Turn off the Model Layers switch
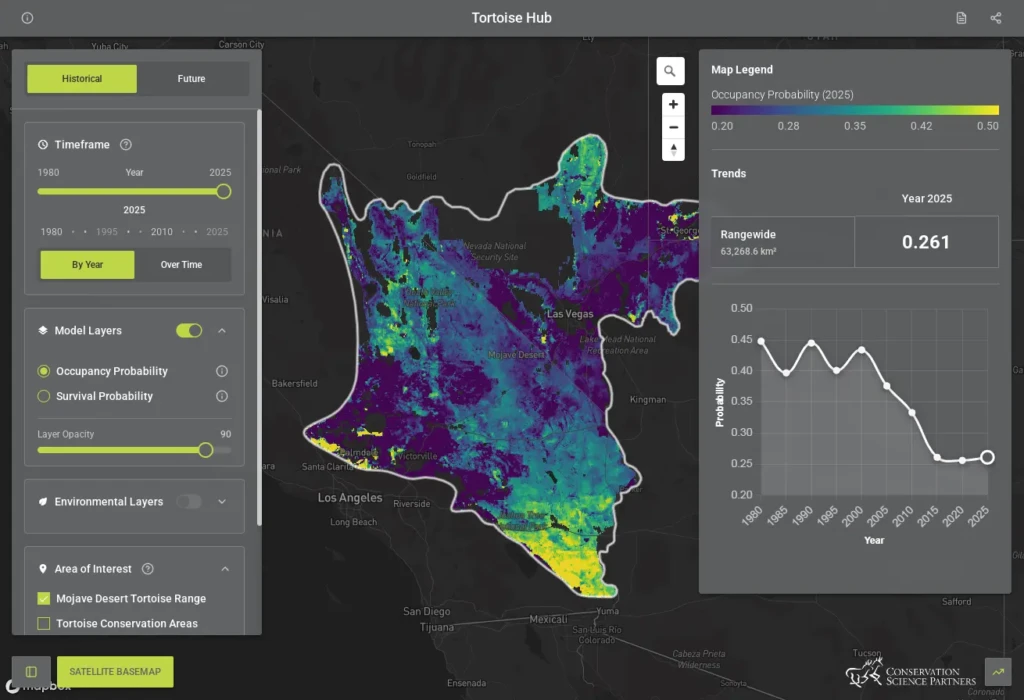Image resolution: width=1024 pixels, height=700 pixels. click(x=189, y=331)
